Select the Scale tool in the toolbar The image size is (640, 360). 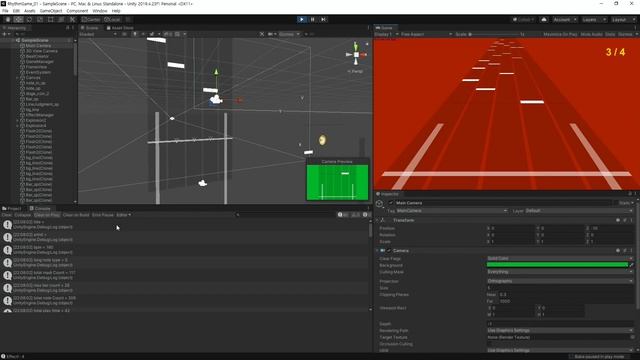click(x=40, y=19)
